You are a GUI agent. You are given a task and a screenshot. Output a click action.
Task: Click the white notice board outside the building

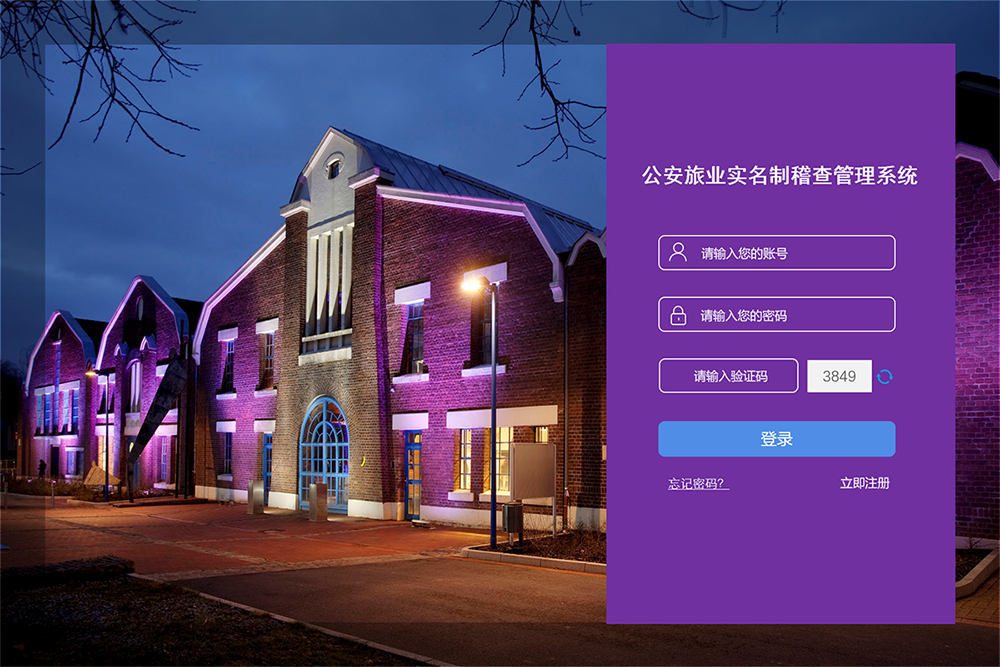532,471
